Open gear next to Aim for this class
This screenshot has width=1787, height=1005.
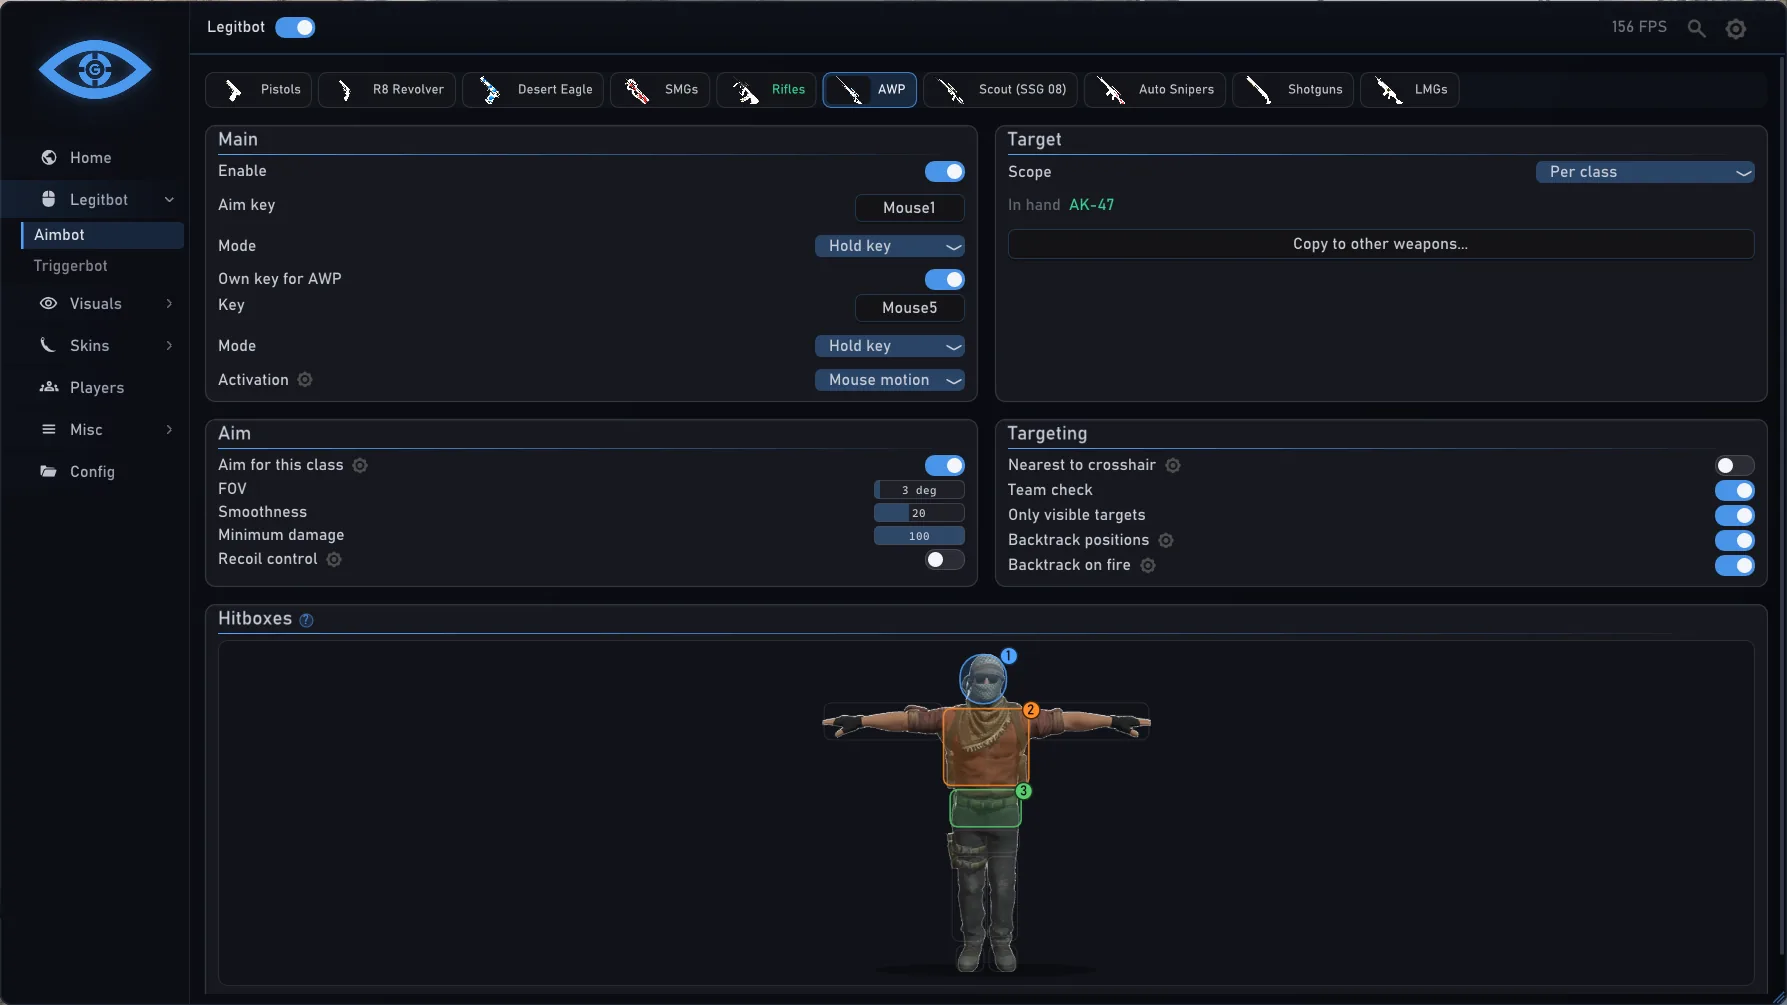(360, 465)
